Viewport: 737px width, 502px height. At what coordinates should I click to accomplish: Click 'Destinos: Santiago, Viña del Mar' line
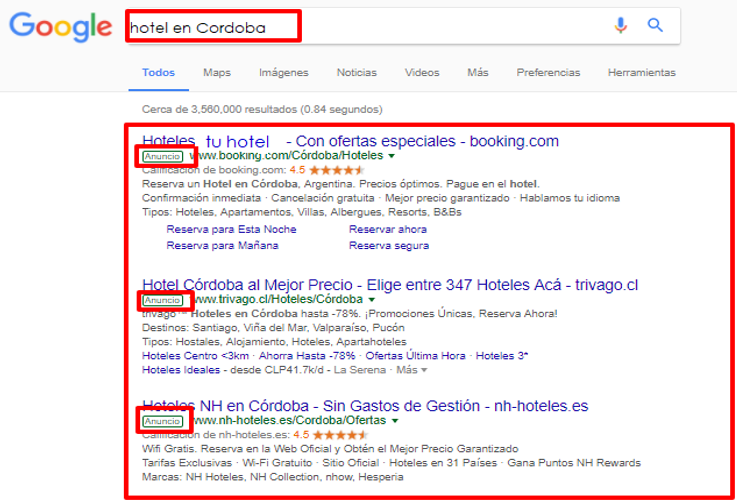tap(273, 328)
